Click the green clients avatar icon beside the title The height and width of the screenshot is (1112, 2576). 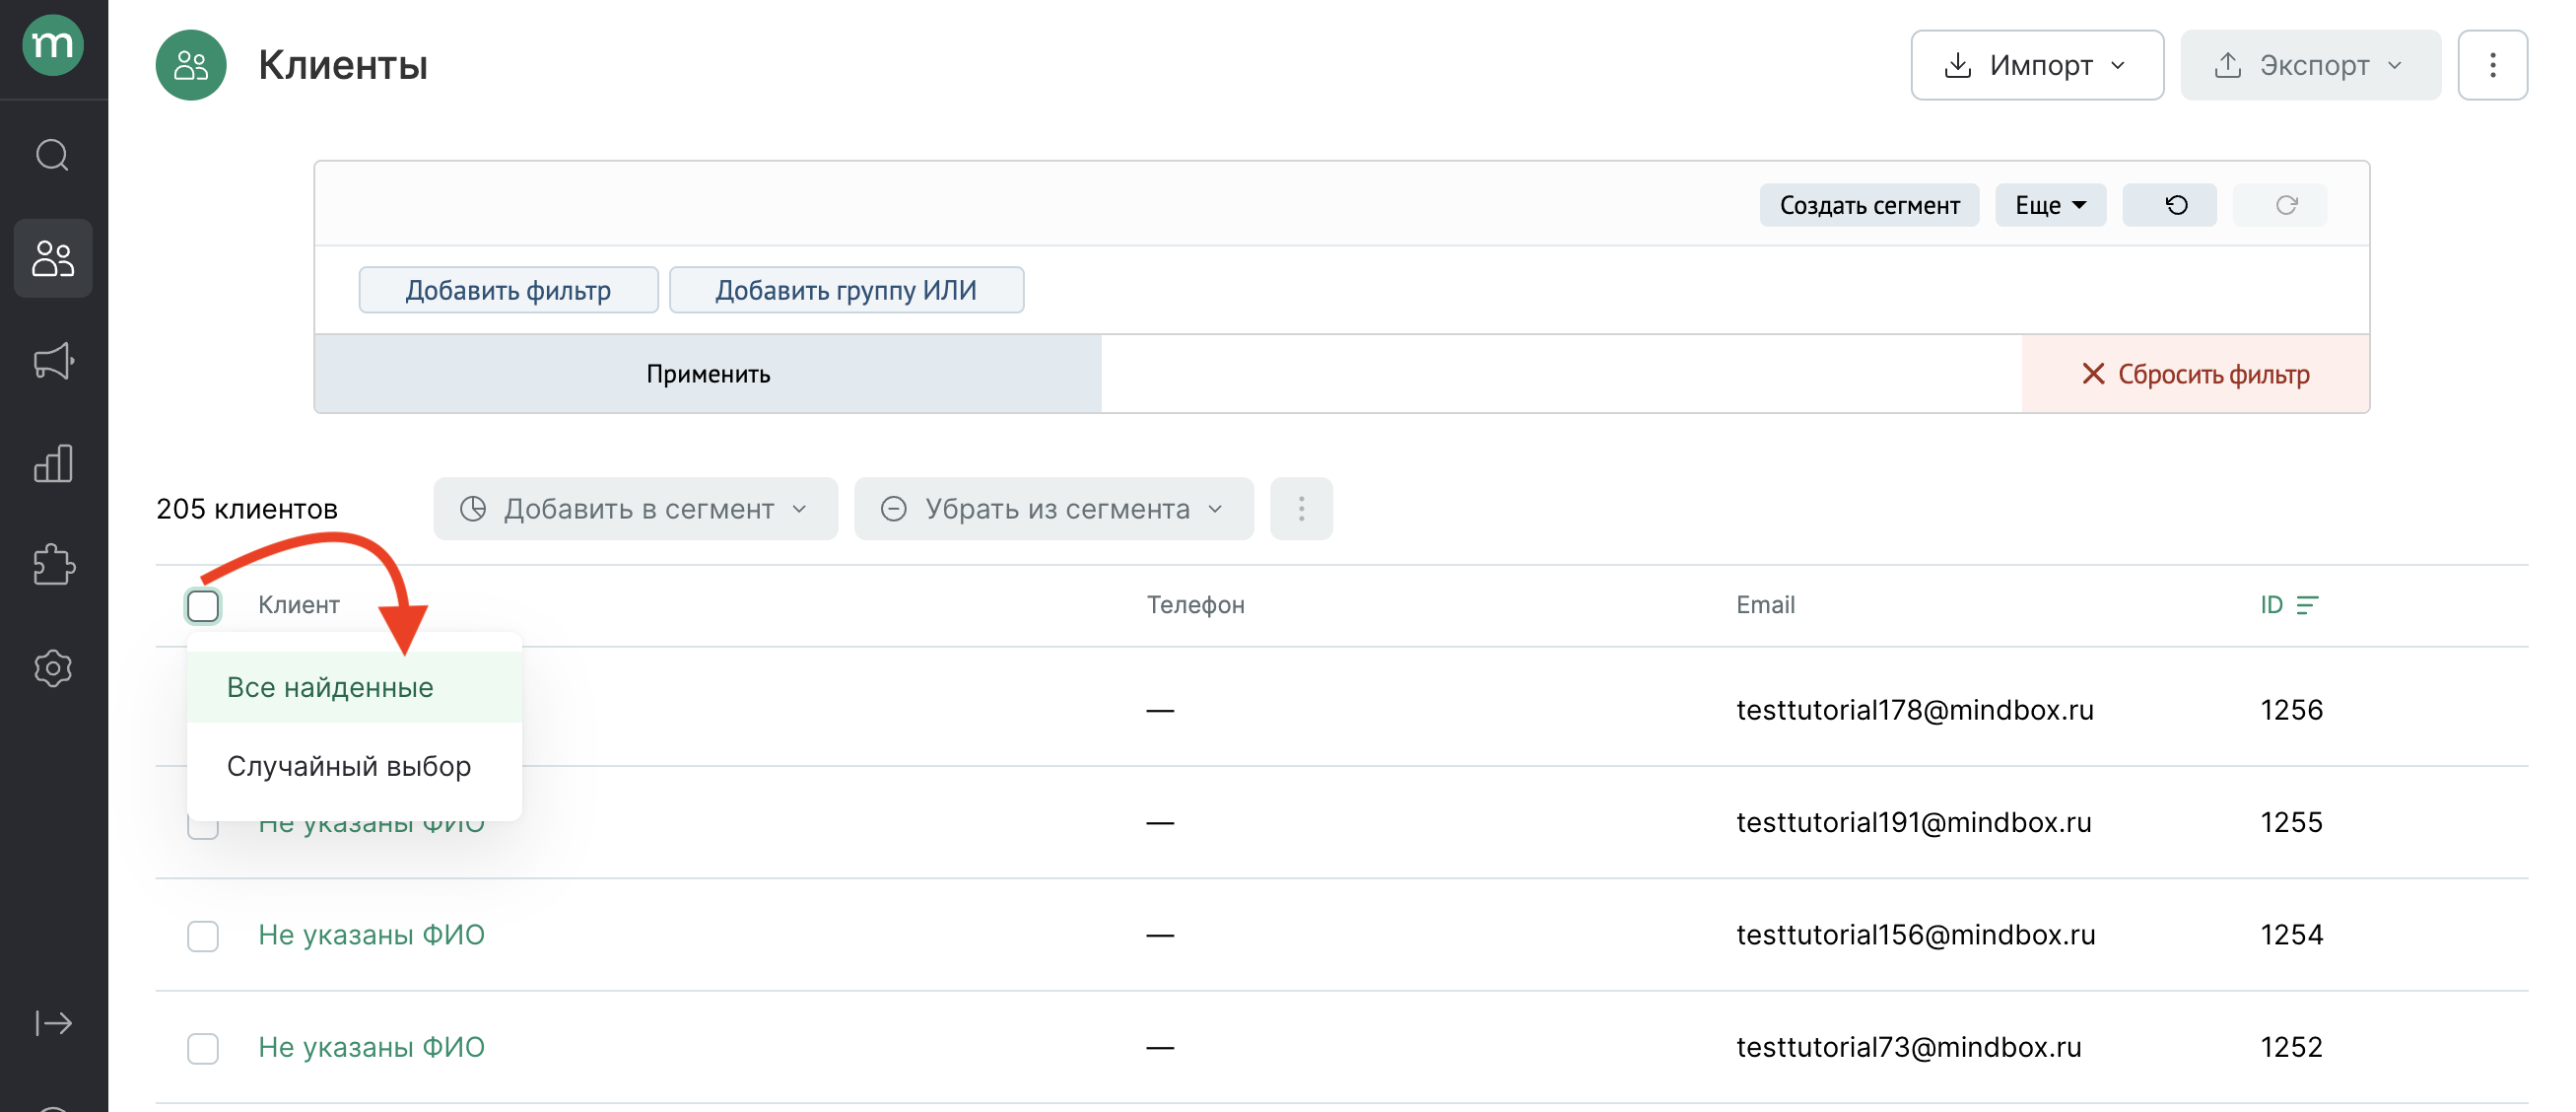tap(191, 65)
